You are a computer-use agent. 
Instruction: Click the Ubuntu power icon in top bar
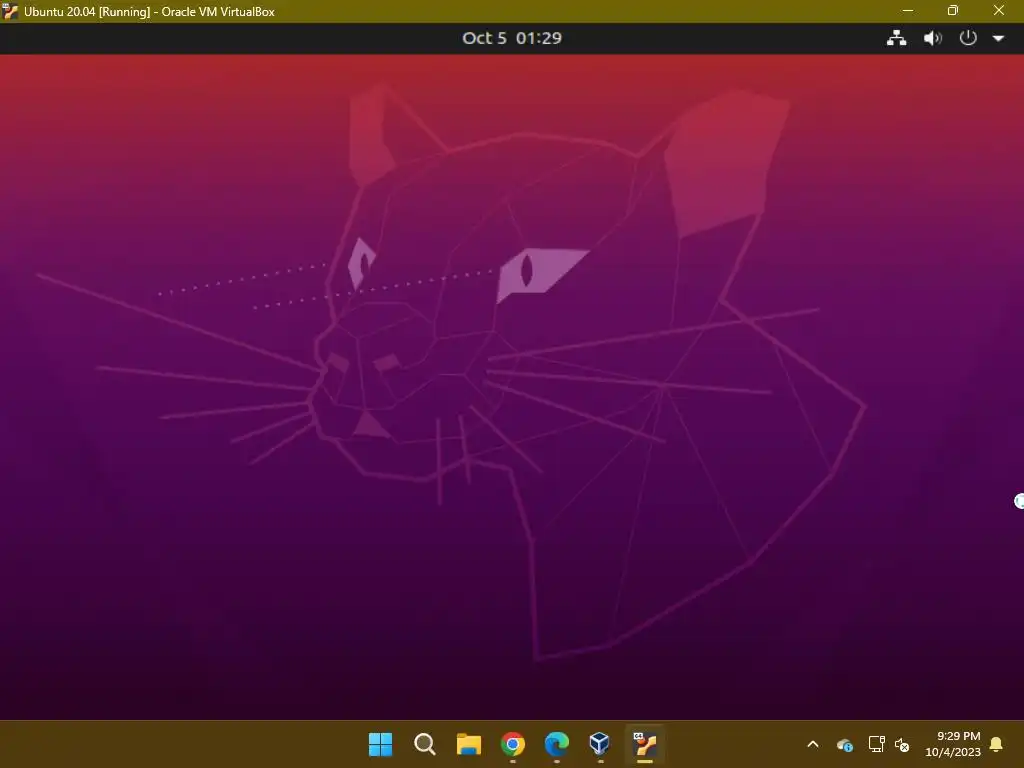(x=967, y=38)
